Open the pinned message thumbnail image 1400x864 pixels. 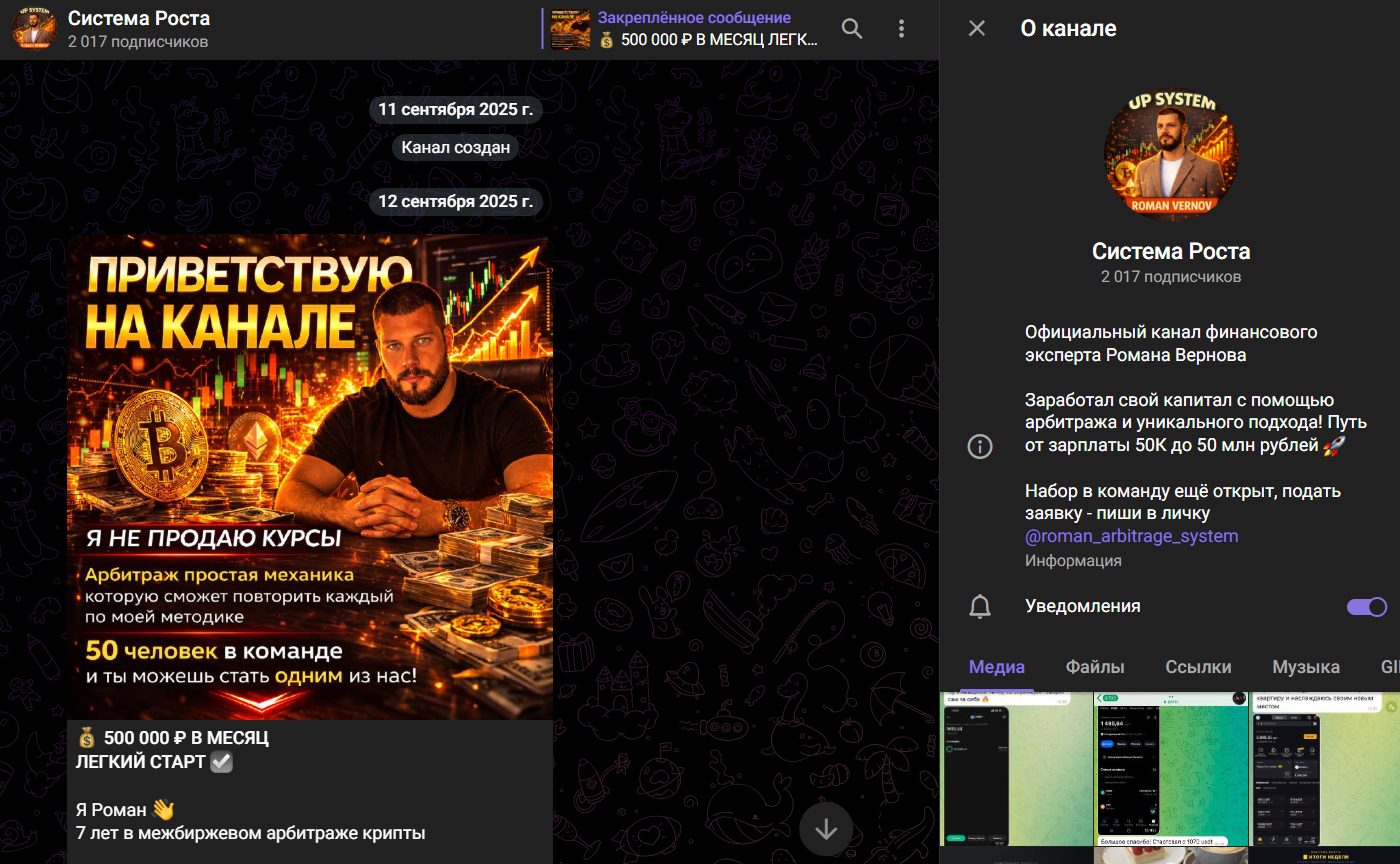570,29
